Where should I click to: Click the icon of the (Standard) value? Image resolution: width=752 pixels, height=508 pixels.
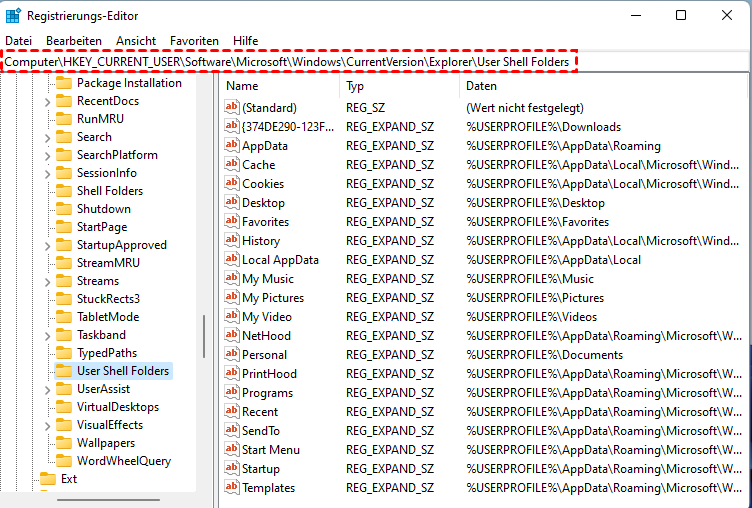click(233, 108)
